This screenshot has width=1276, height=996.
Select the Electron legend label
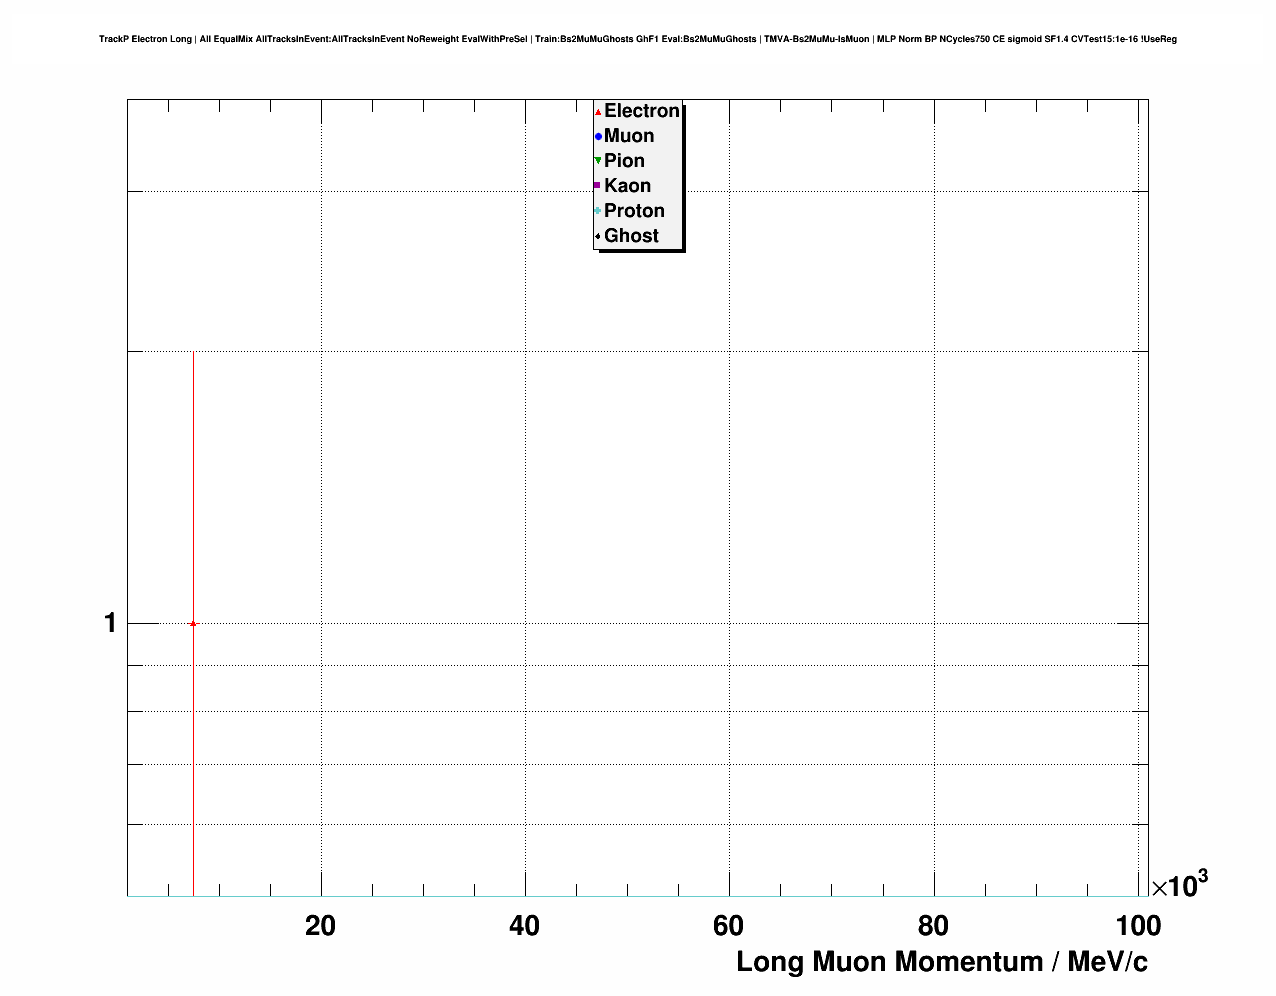point(642,111)
